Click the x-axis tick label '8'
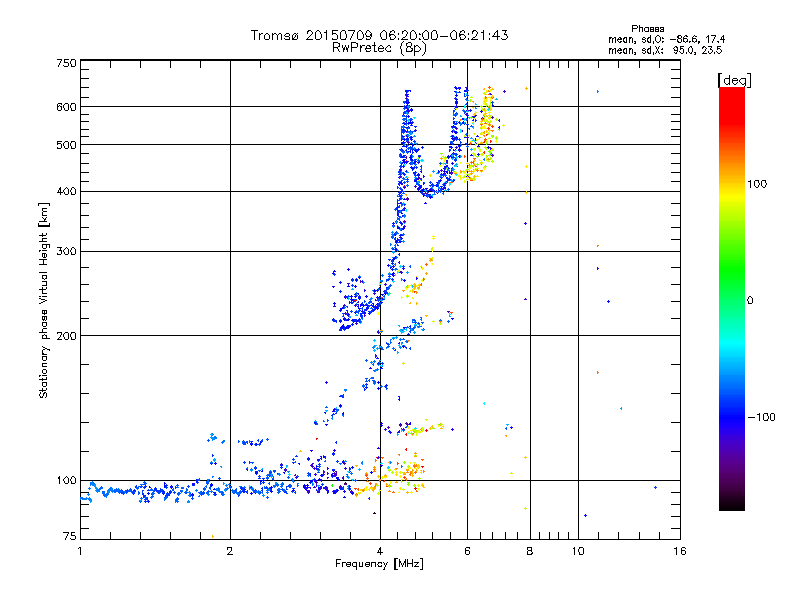This screenshot has height=600, width=800. coord(530,551)
